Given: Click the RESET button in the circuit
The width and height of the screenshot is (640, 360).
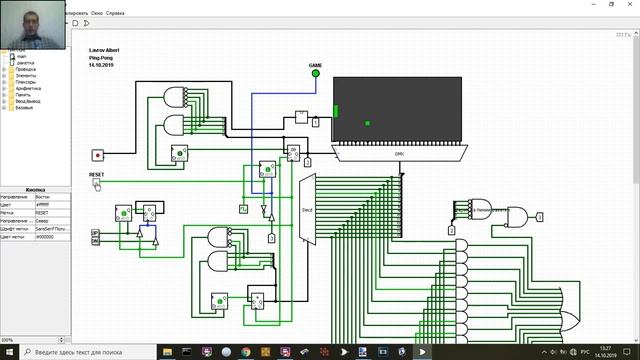Looking at the screenshot, I should coord(96,182).
